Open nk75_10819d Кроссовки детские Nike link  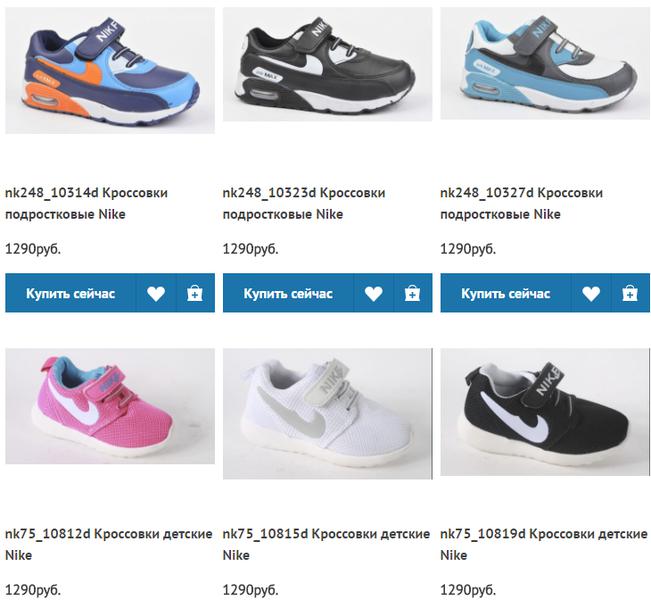544,544
